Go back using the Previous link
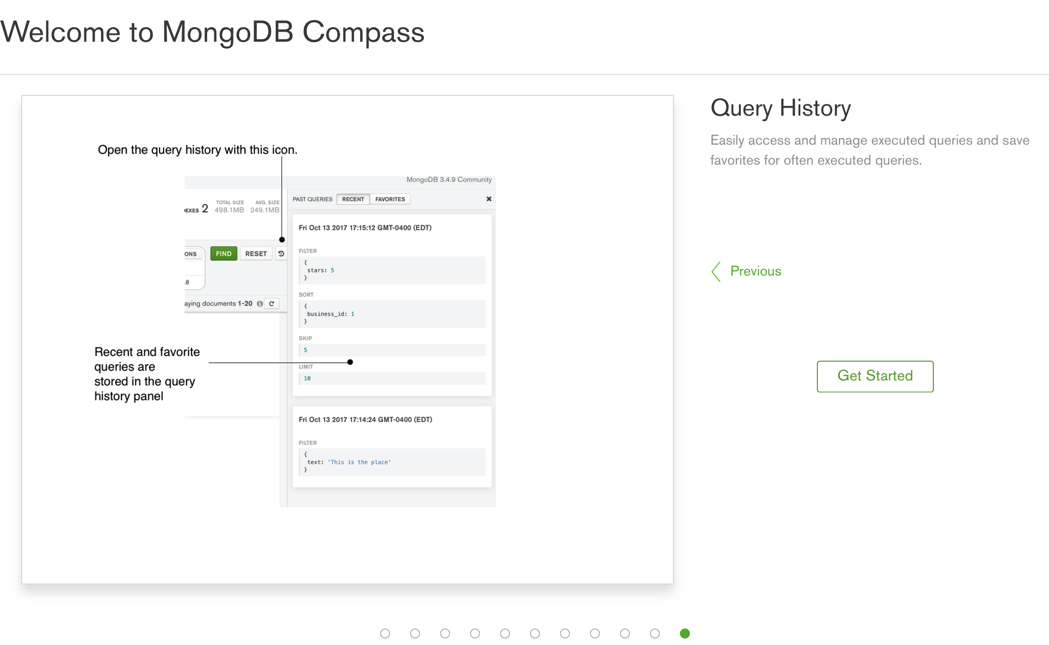Viewport: 1049px width, 645px height. [x=755, y=271]
